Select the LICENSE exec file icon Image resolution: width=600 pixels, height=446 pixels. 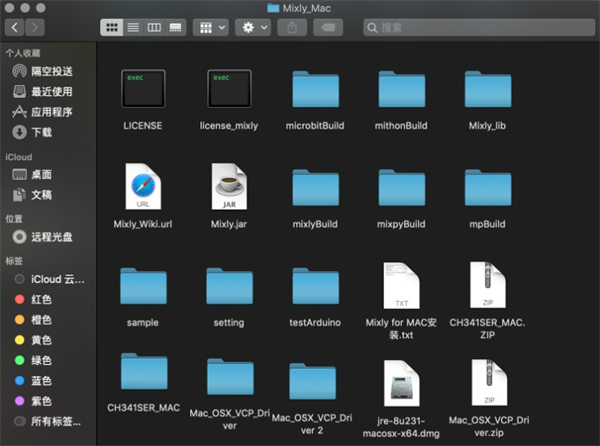coord(143,89)
